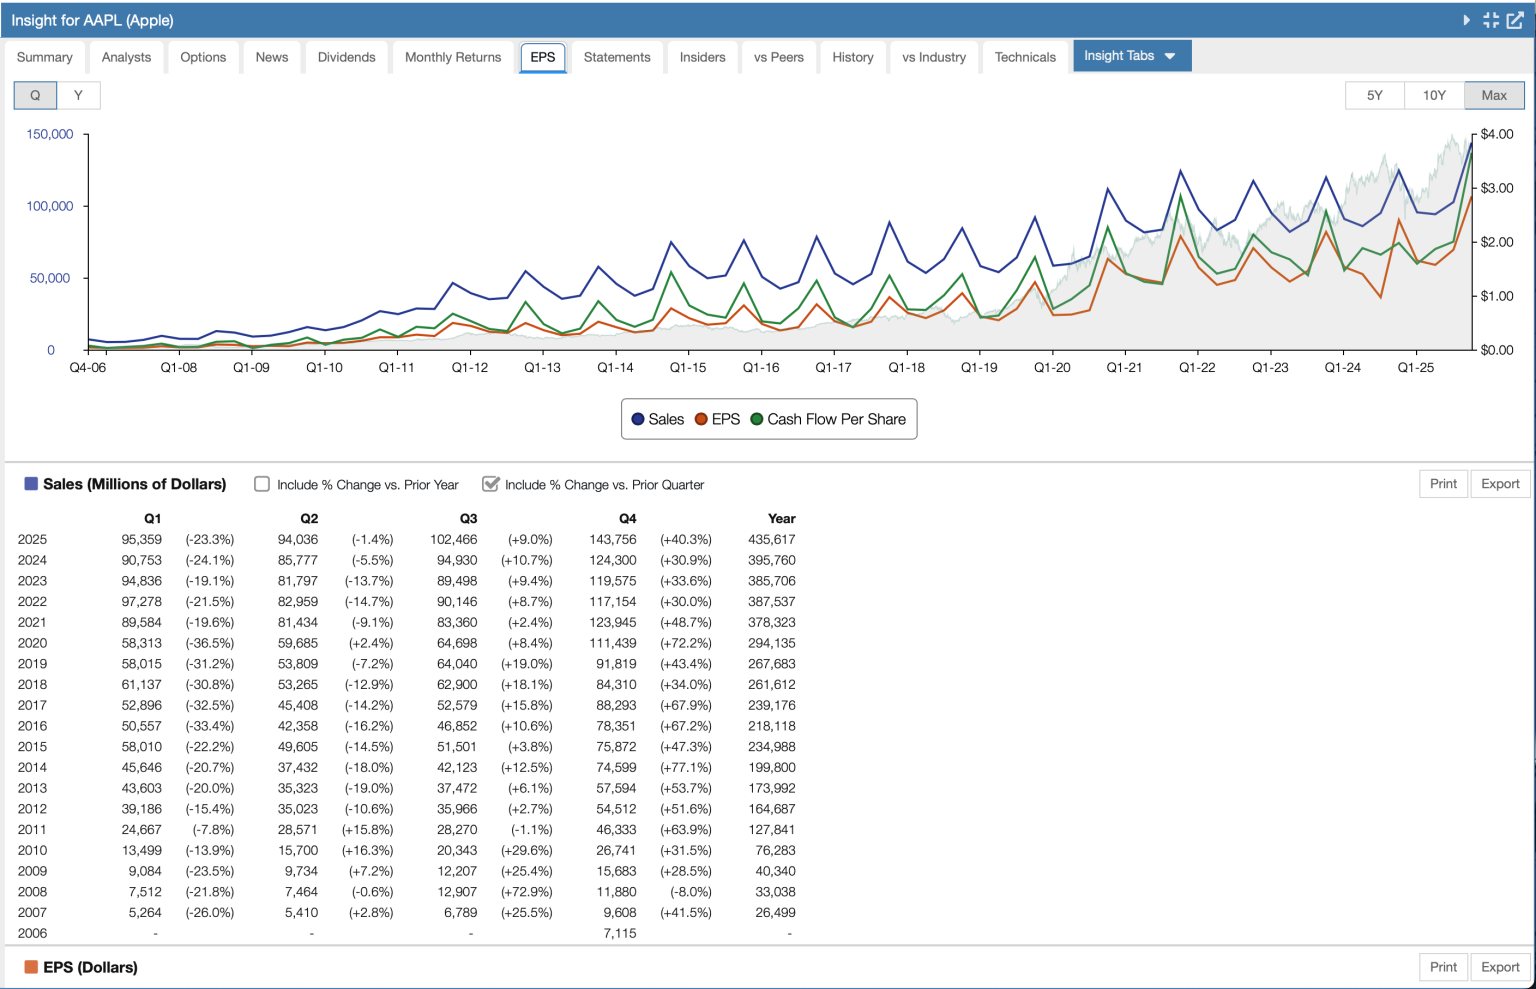Switch to yearly view with Y button
The height and width of the screenshot is (989, 1536).
point(78,95)
